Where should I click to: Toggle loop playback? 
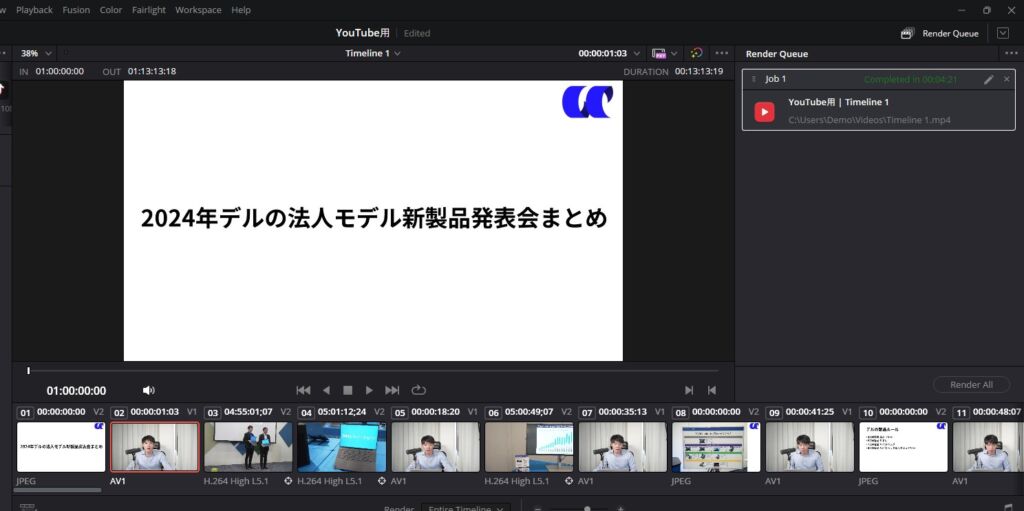[418, 390]
